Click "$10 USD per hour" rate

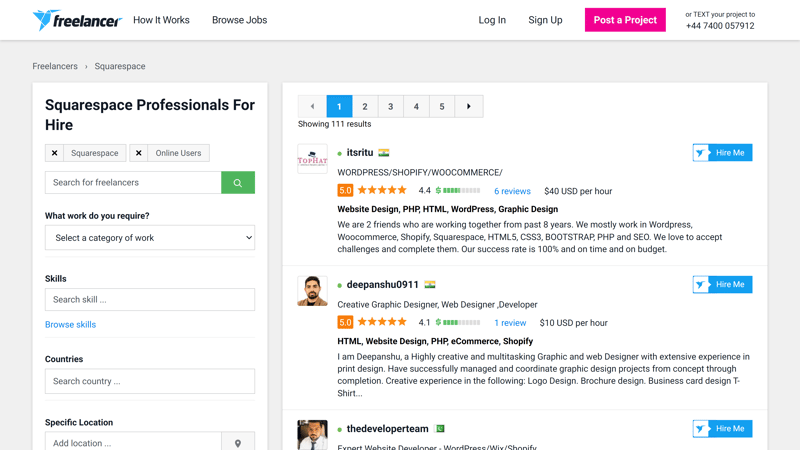[573, 323]
